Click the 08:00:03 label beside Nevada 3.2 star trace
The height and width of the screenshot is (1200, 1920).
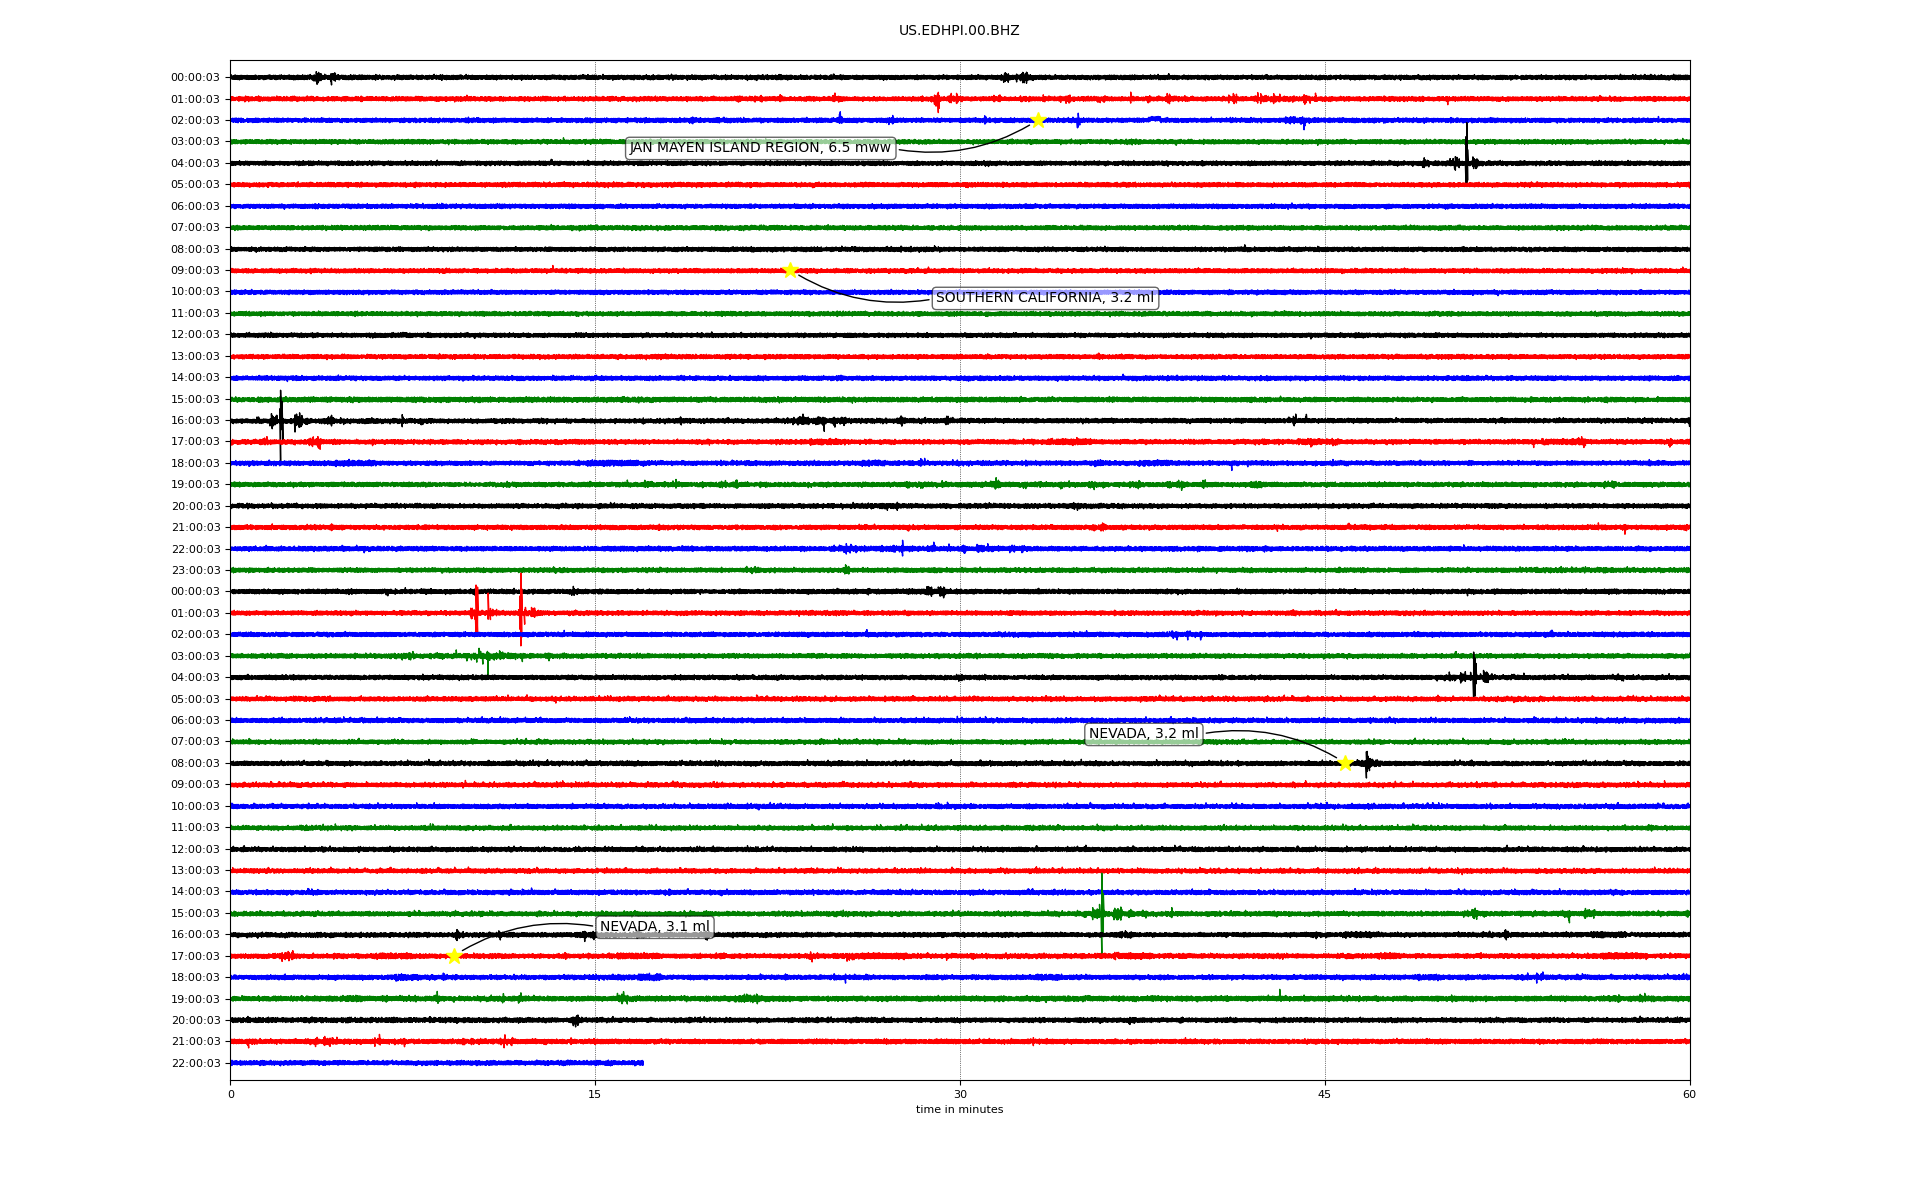[x=195, y=763]
